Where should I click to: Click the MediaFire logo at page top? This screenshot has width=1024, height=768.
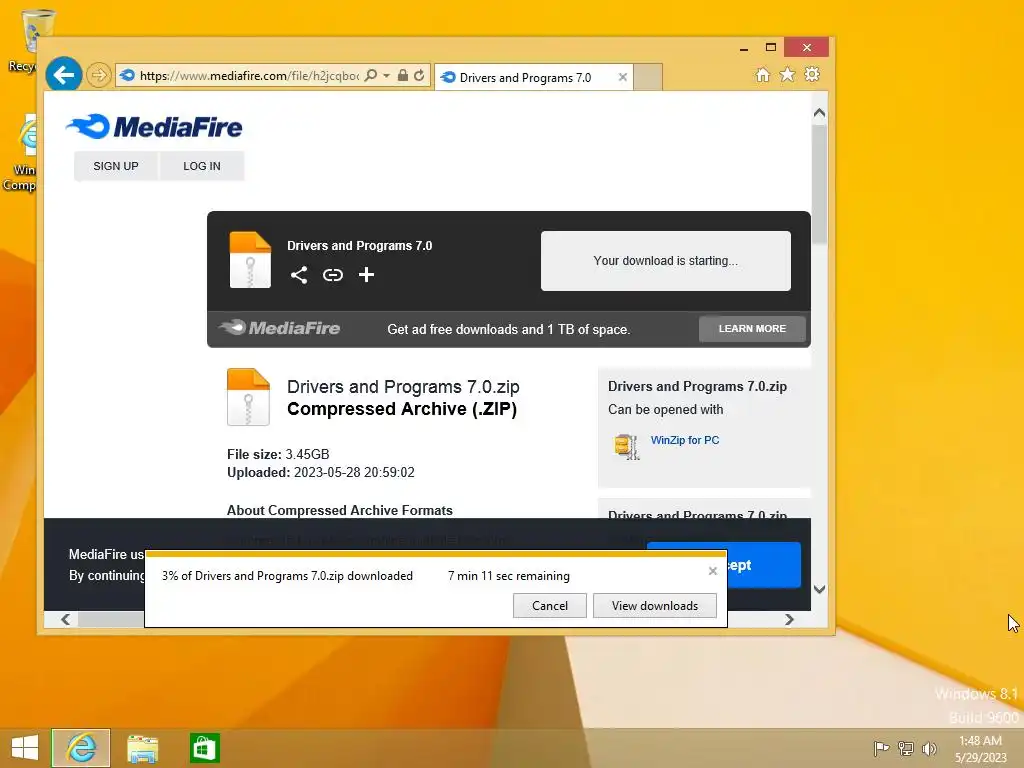154,127
